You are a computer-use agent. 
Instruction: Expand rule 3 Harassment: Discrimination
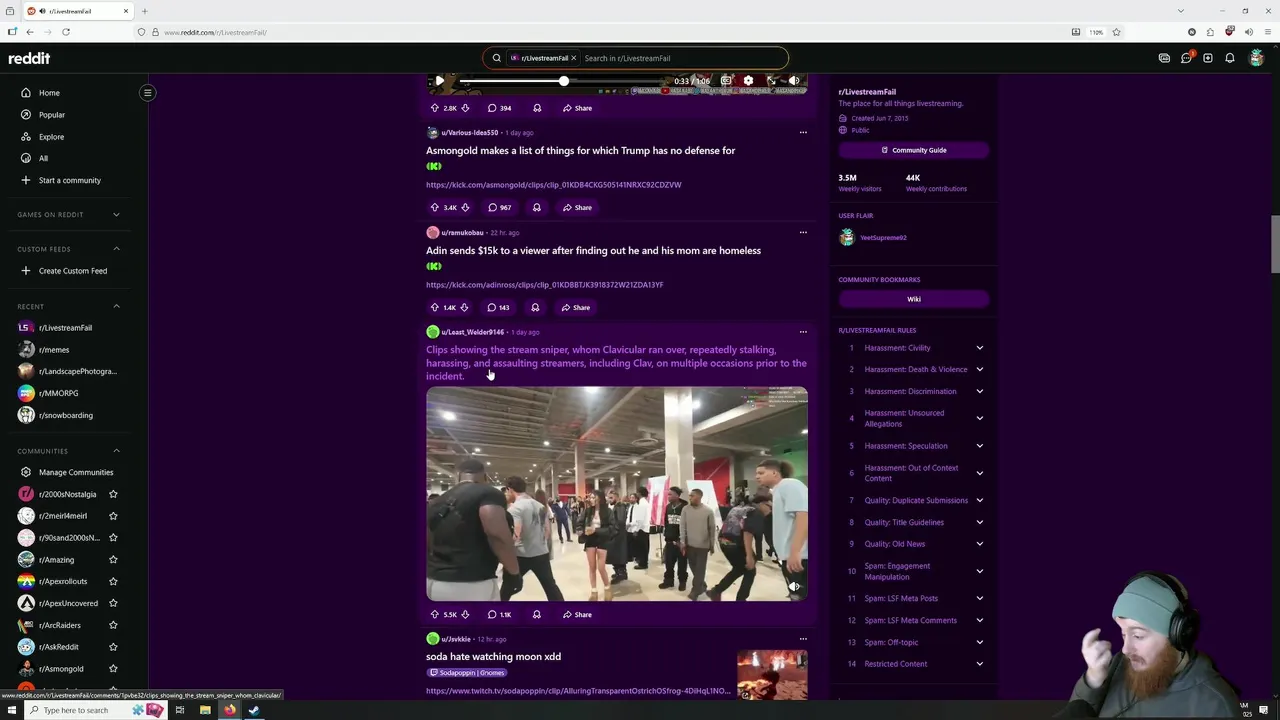tap(979, 392)
